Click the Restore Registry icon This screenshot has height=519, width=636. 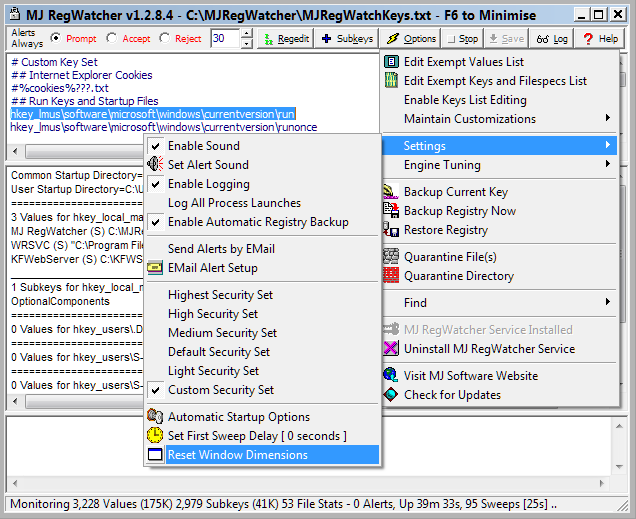[391, 229]
